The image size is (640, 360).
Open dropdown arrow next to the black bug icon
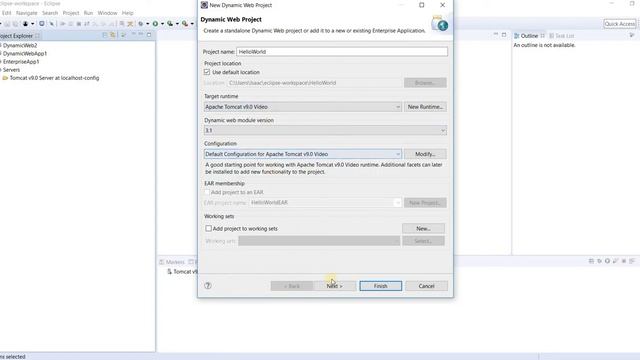coord(32,24)
